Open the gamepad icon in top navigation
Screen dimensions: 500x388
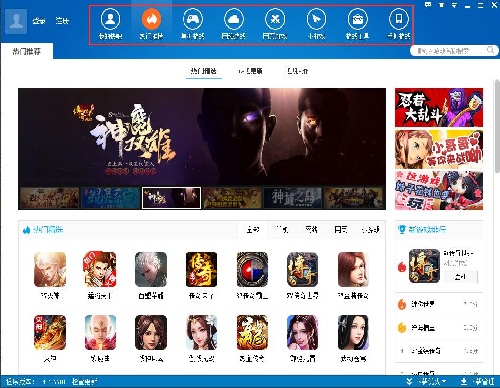tap(192, 19)
